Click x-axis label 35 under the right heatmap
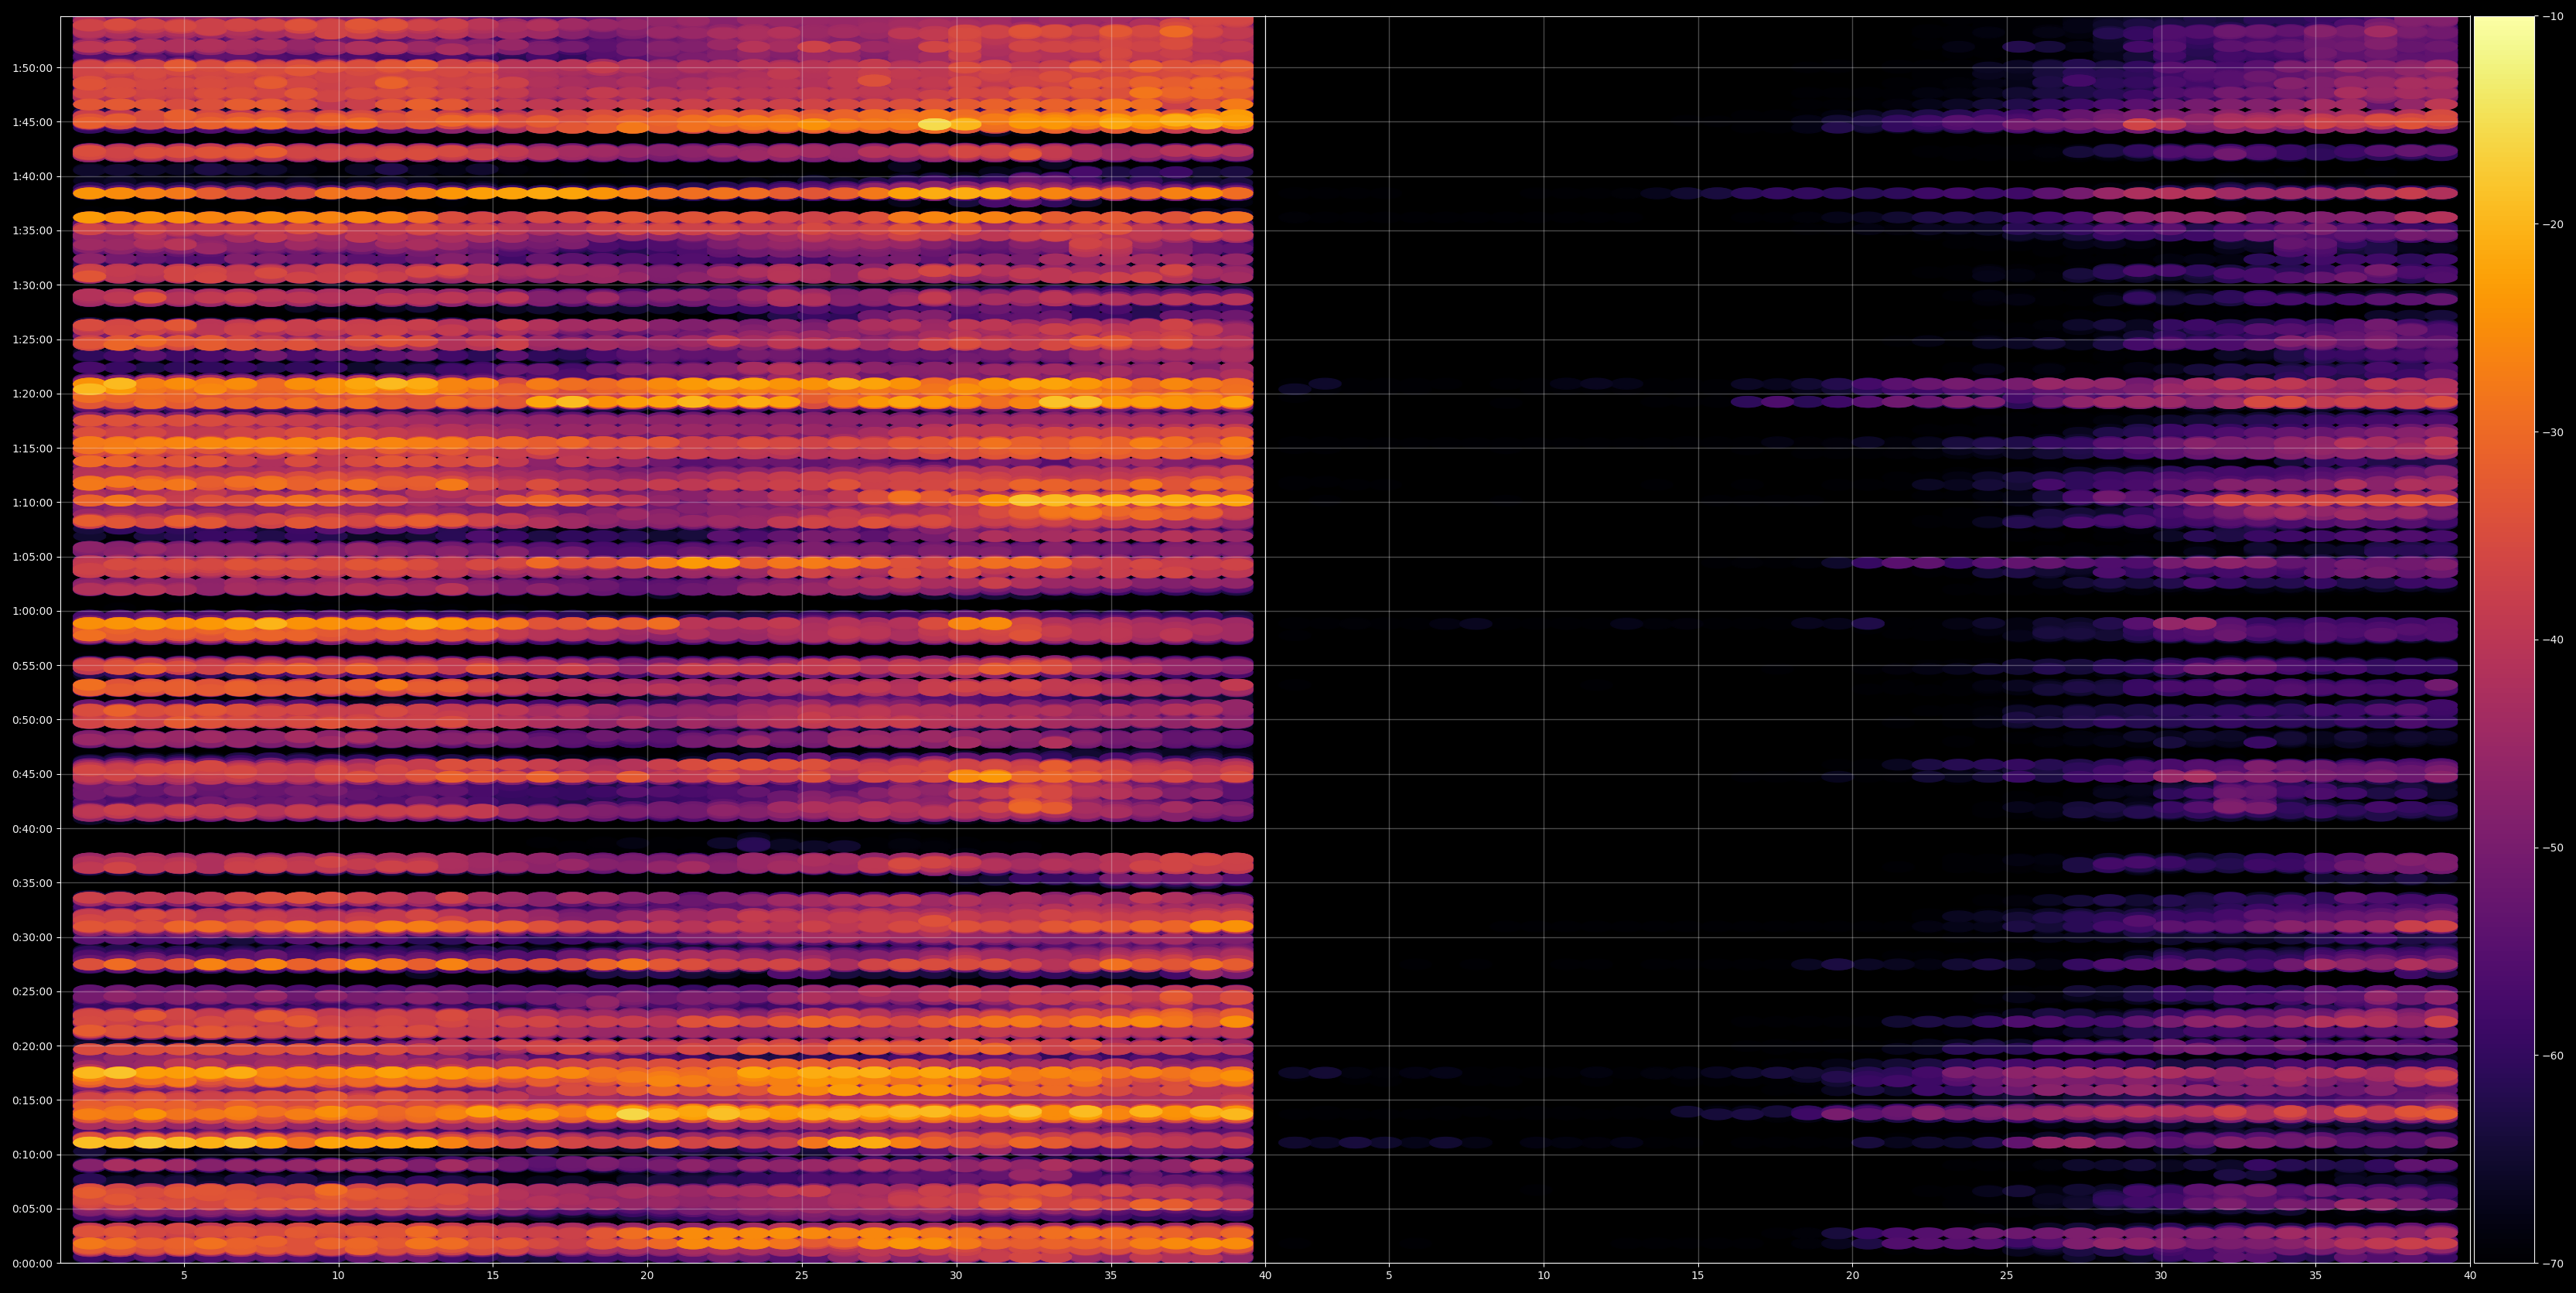The width and height of the screenshot is (2576, 1293). click(2316, 1276)
